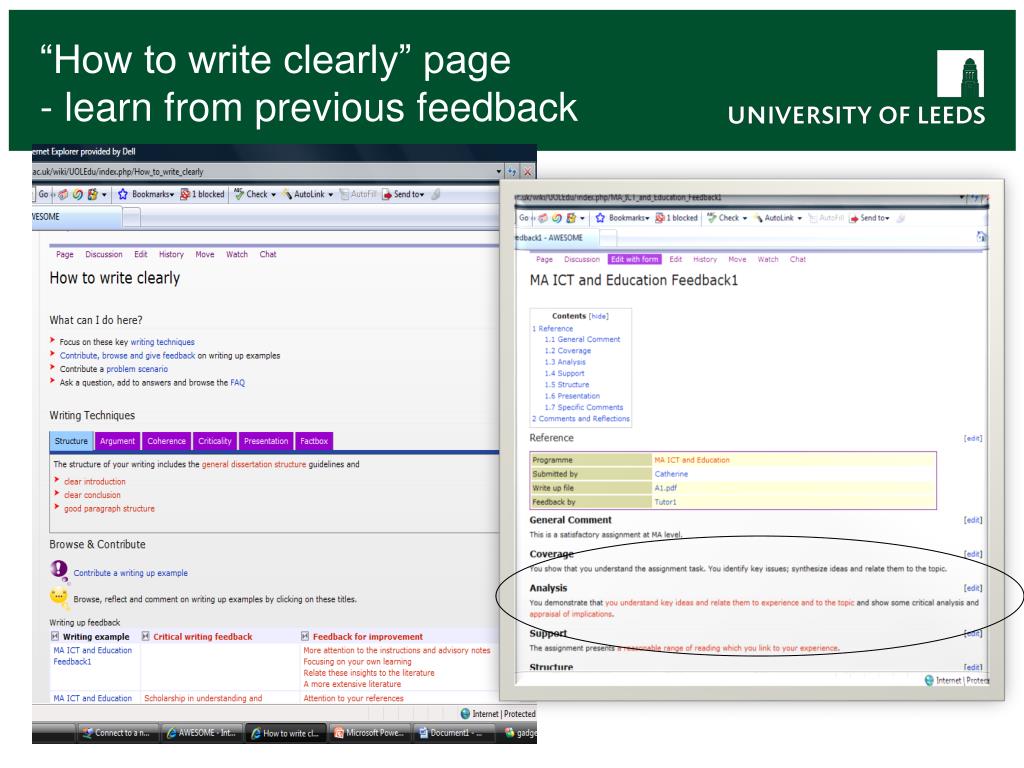
Task: Open 'good paragraph structure' link
Action: [x=109, y=509]
